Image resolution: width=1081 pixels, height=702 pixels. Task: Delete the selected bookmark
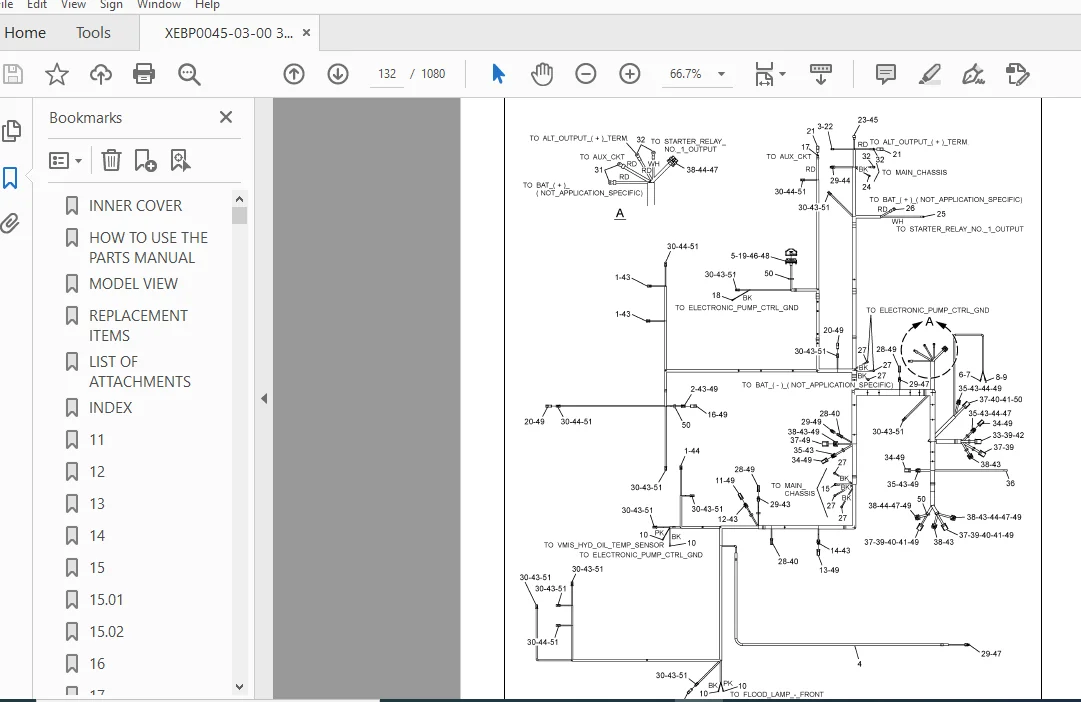(111, 161)
